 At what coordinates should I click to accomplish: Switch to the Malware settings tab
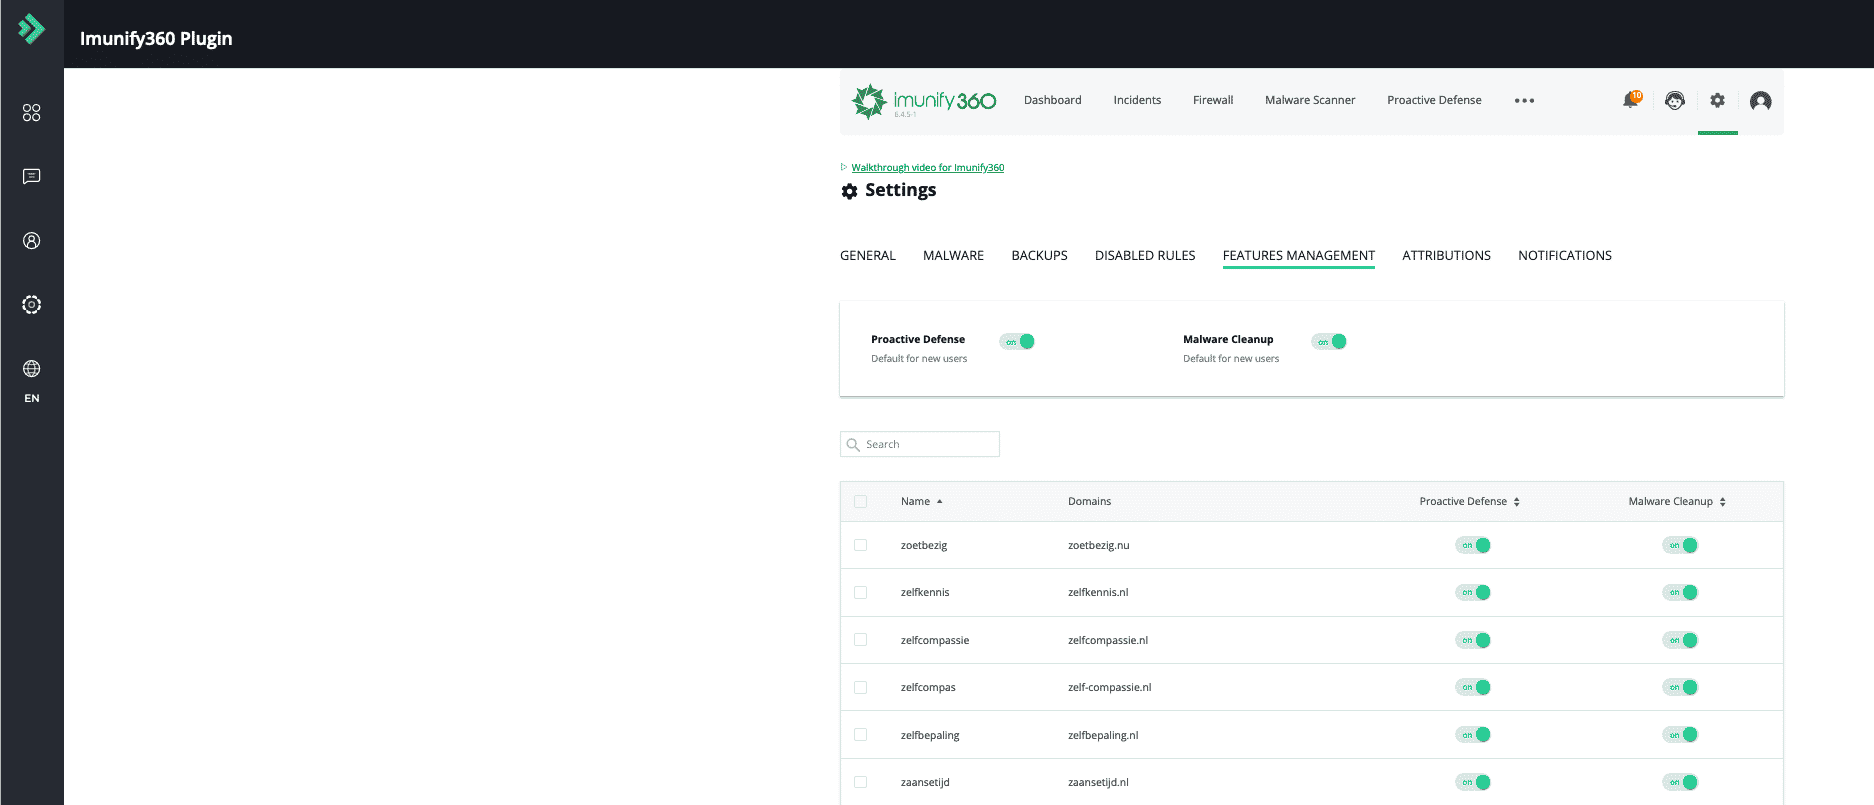pyautogui.click(x=953, y=256)
